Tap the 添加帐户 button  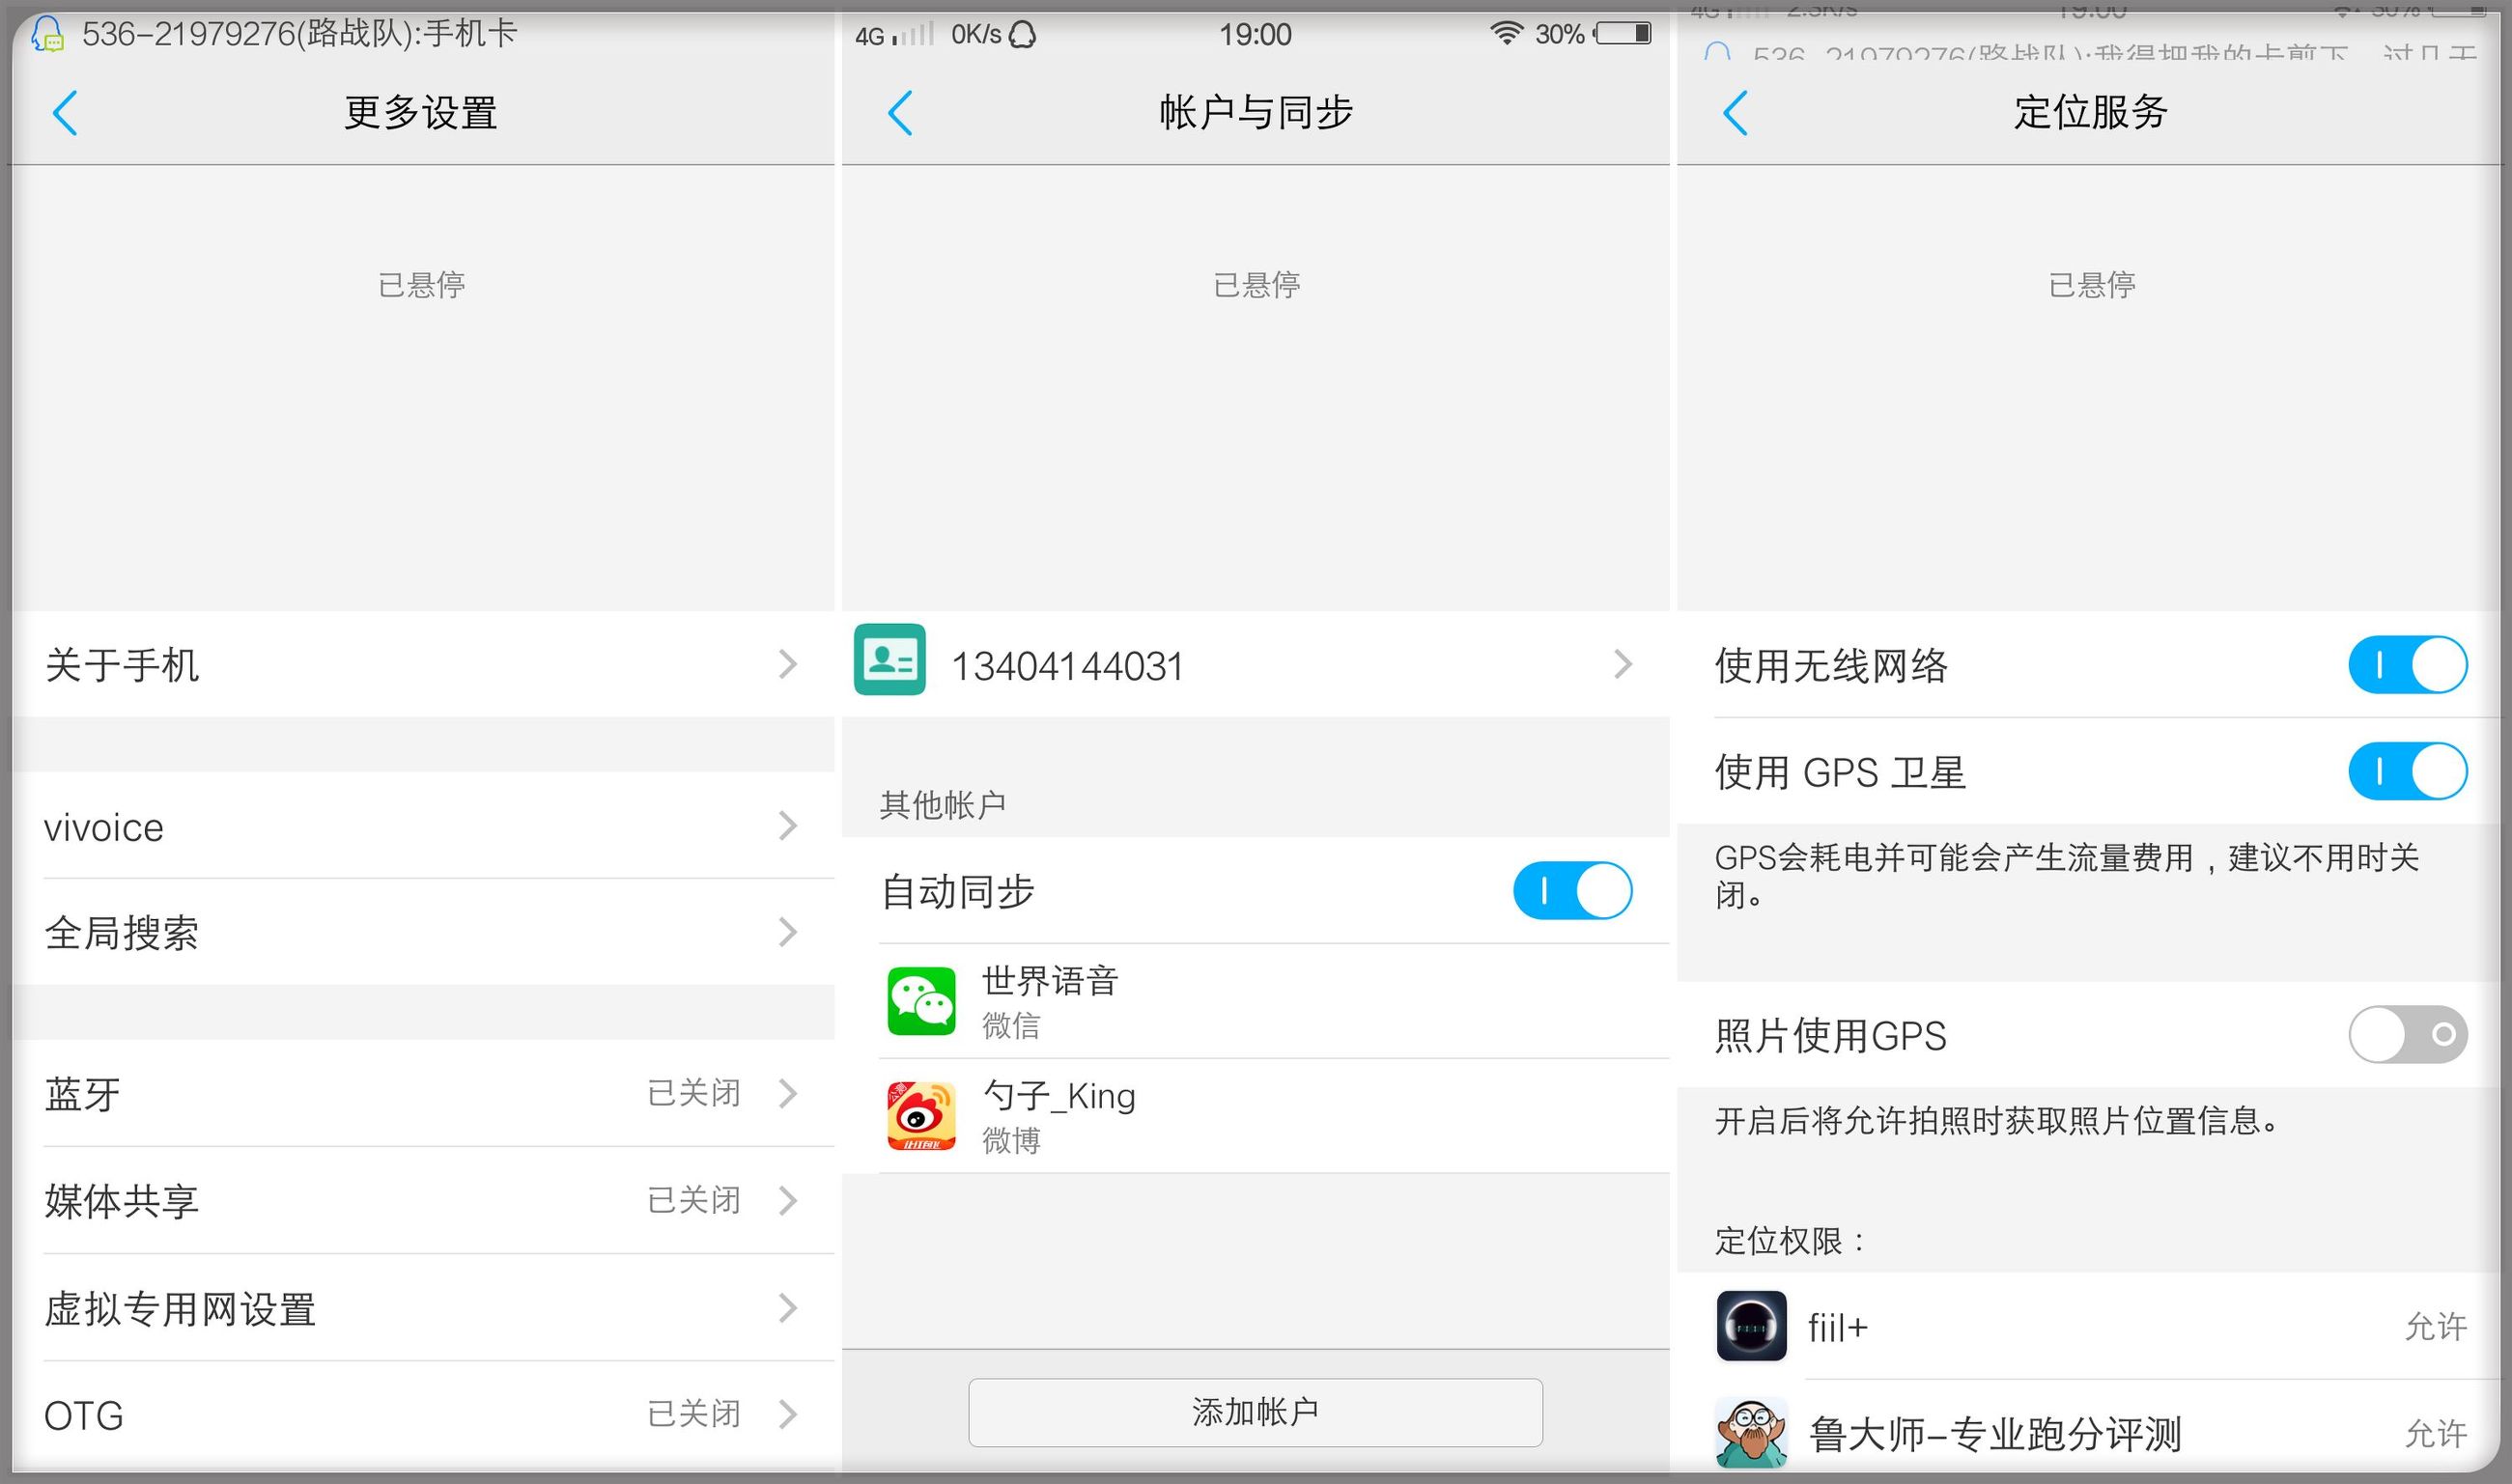[1255, 1411]
